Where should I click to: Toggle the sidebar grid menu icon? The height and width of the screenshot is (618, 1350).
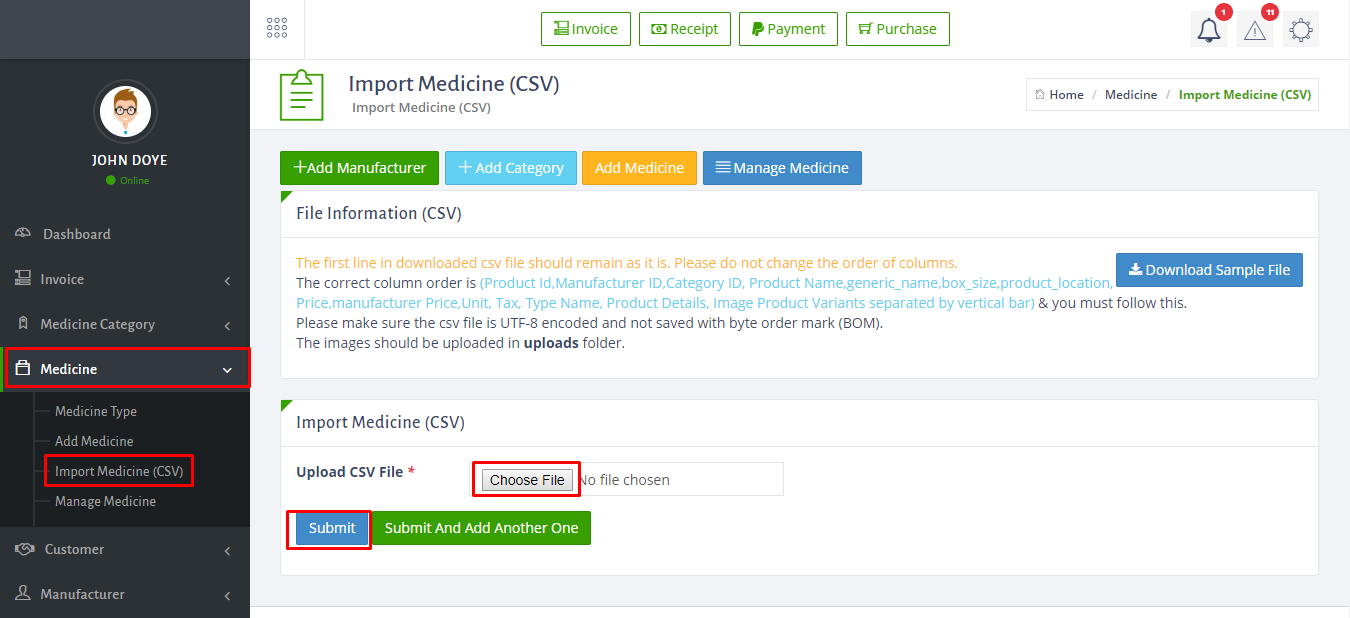277,28
